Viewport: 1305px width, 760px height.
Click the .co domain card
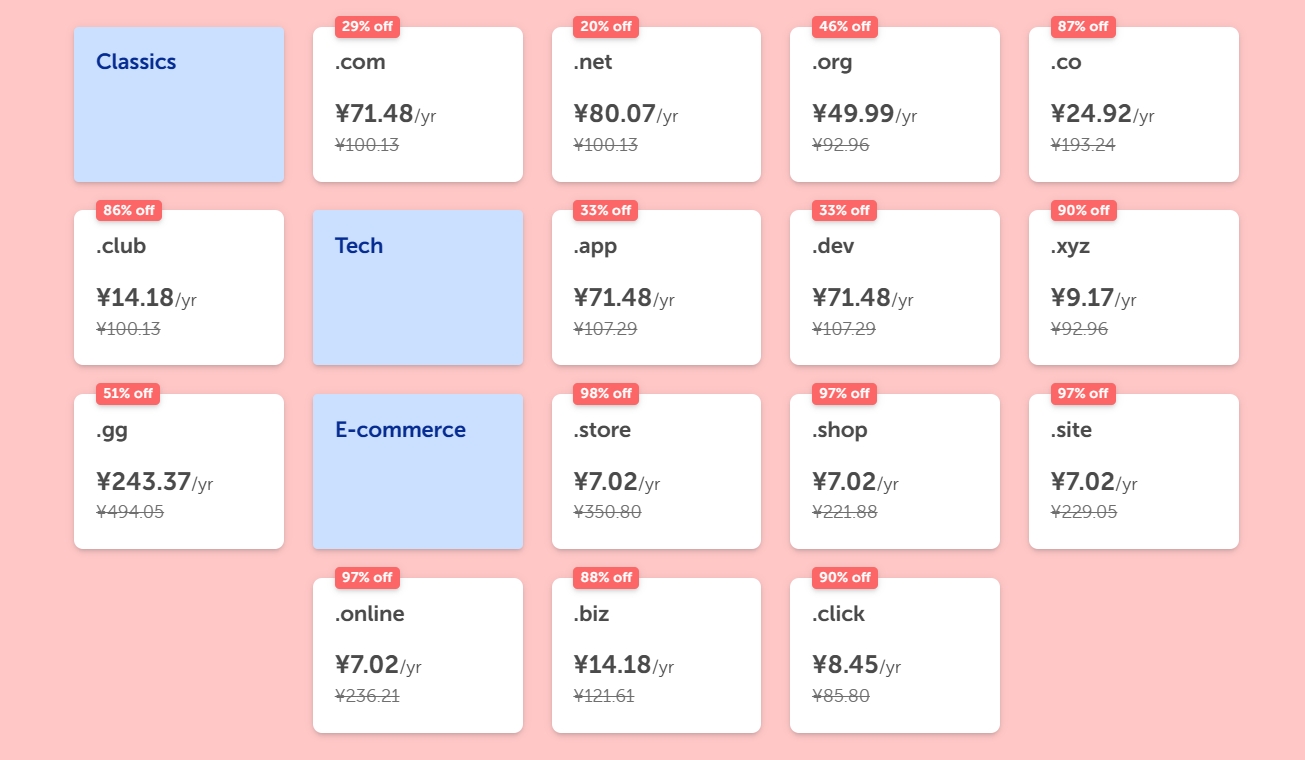(1133, 105)
